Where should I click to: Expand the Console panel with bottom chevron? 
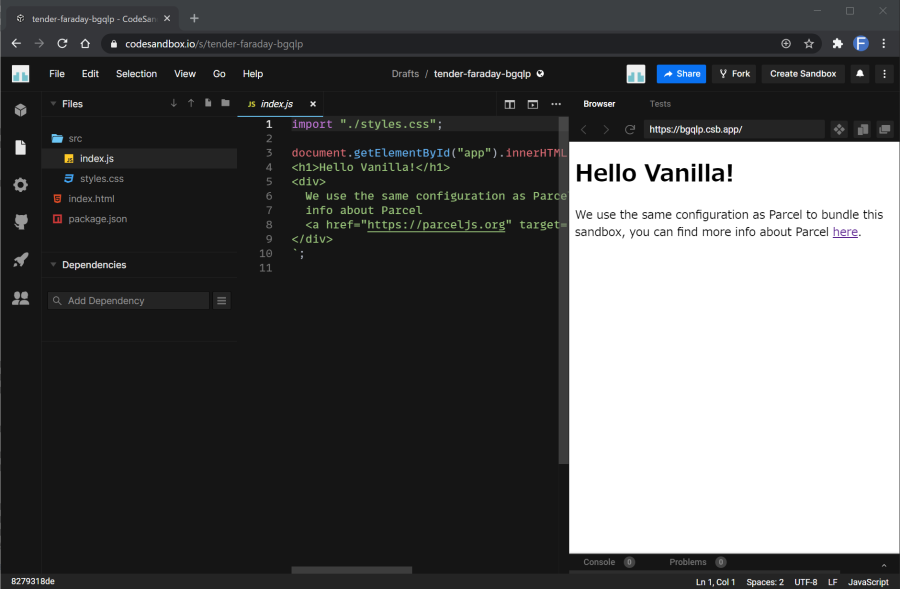tap(883, 563)
